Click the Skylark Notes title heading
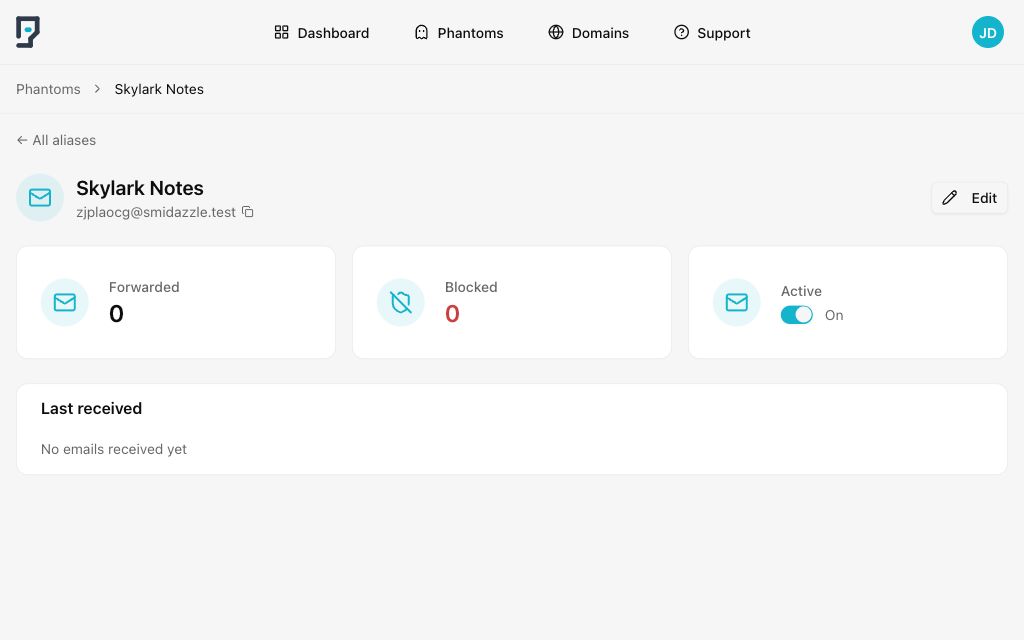Screen dimensions: 1024x640 [x=140, y=188]
